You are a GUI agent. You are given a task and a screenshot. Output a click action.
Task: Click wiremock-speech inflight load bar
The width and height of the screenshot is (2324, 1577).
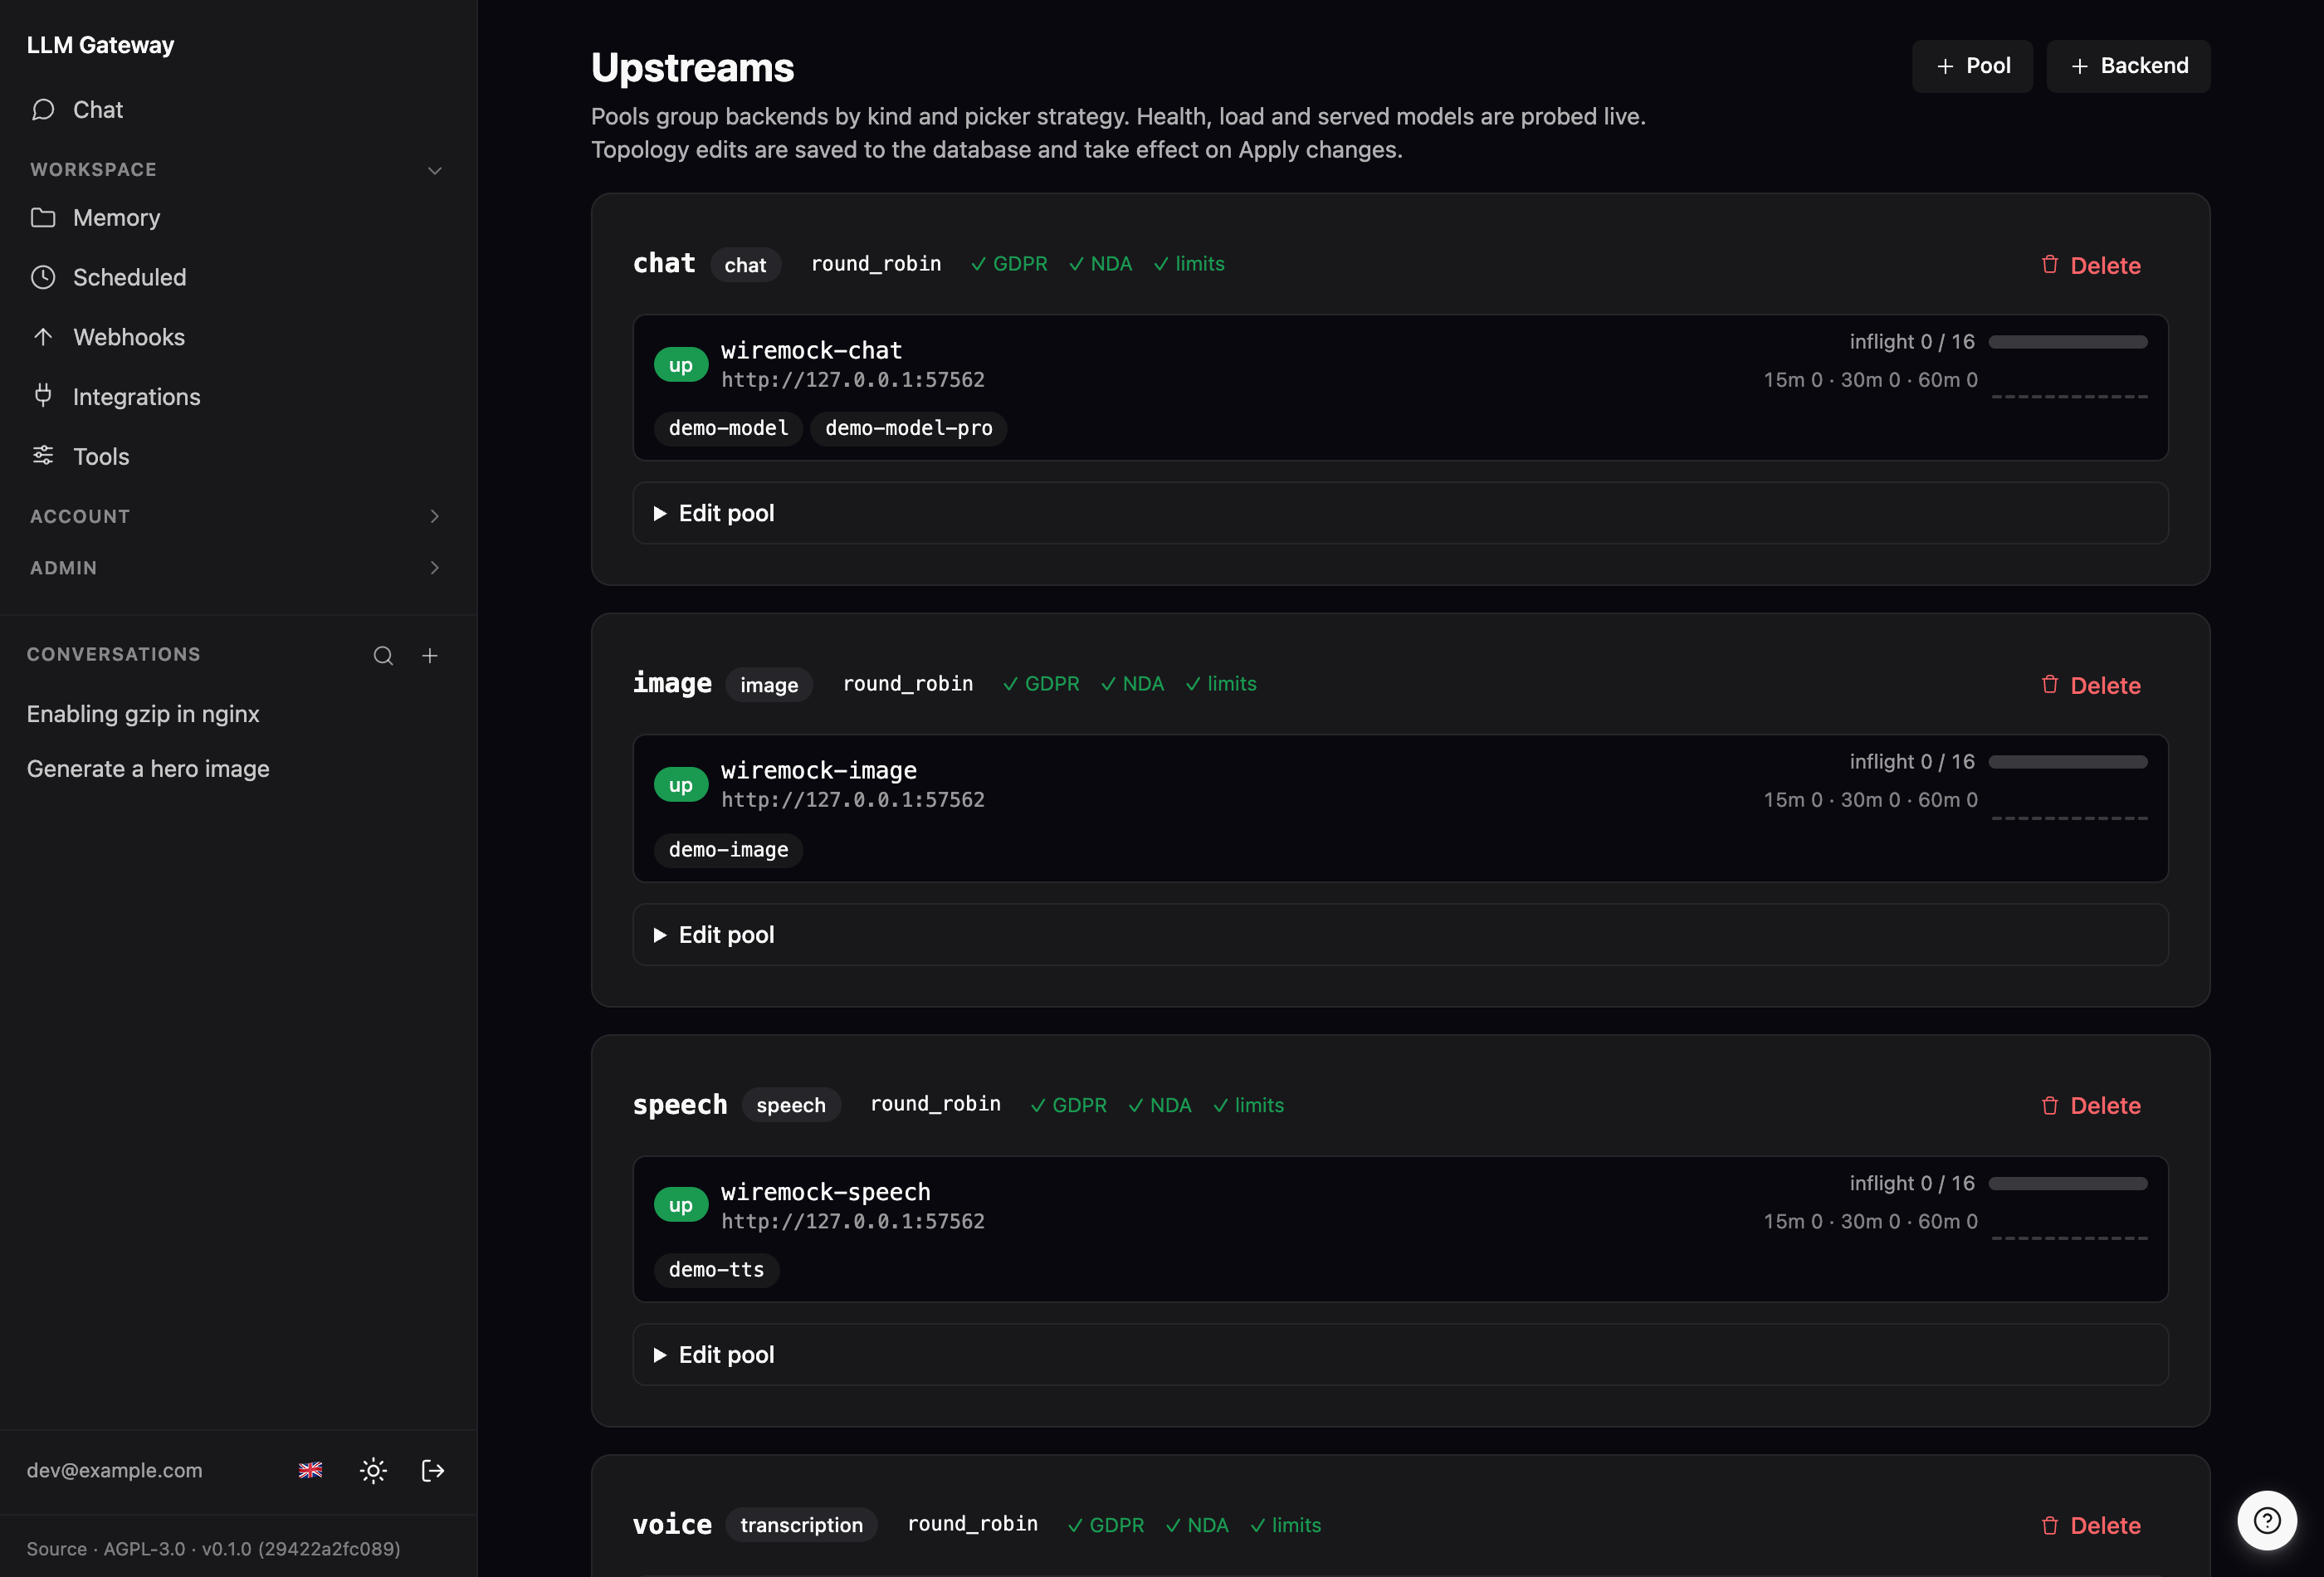[x=2067, y=1183]
